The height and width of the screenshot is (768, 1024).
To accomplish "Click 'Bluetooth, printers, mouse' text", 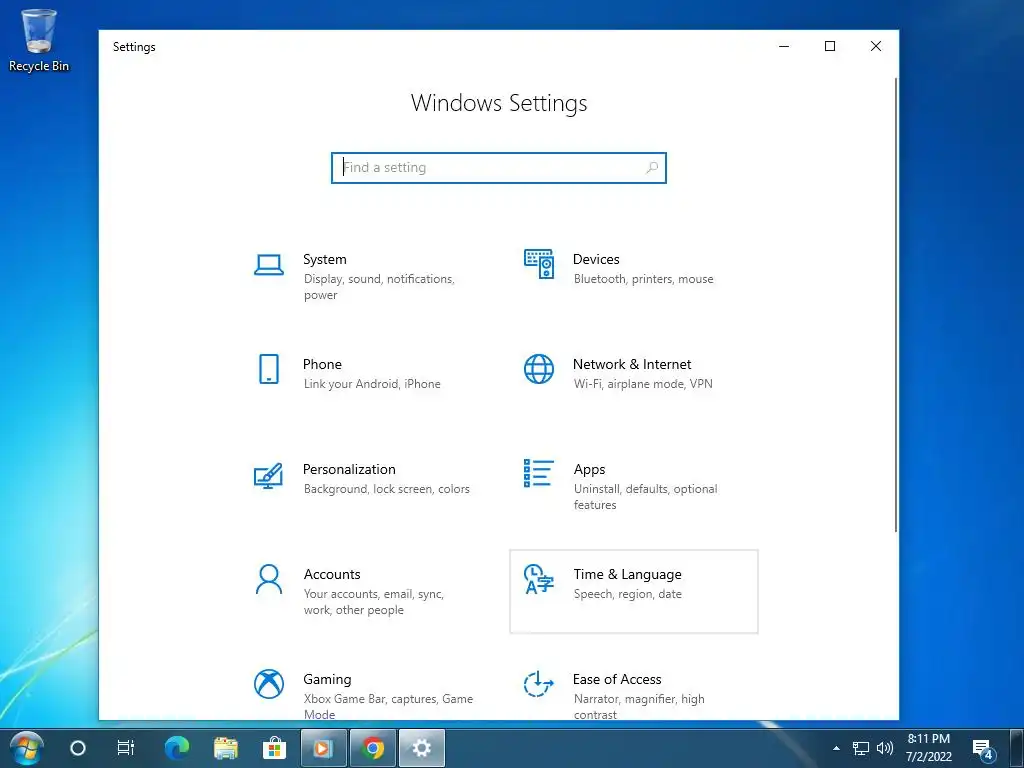I will click(644, 279).
